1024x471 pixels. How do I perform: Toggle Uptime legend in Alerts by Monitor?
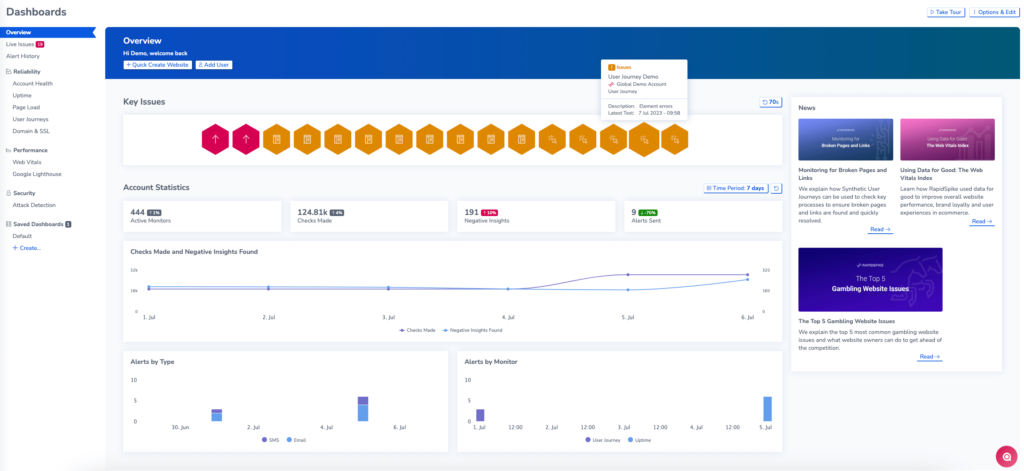[x=639, y=440]
